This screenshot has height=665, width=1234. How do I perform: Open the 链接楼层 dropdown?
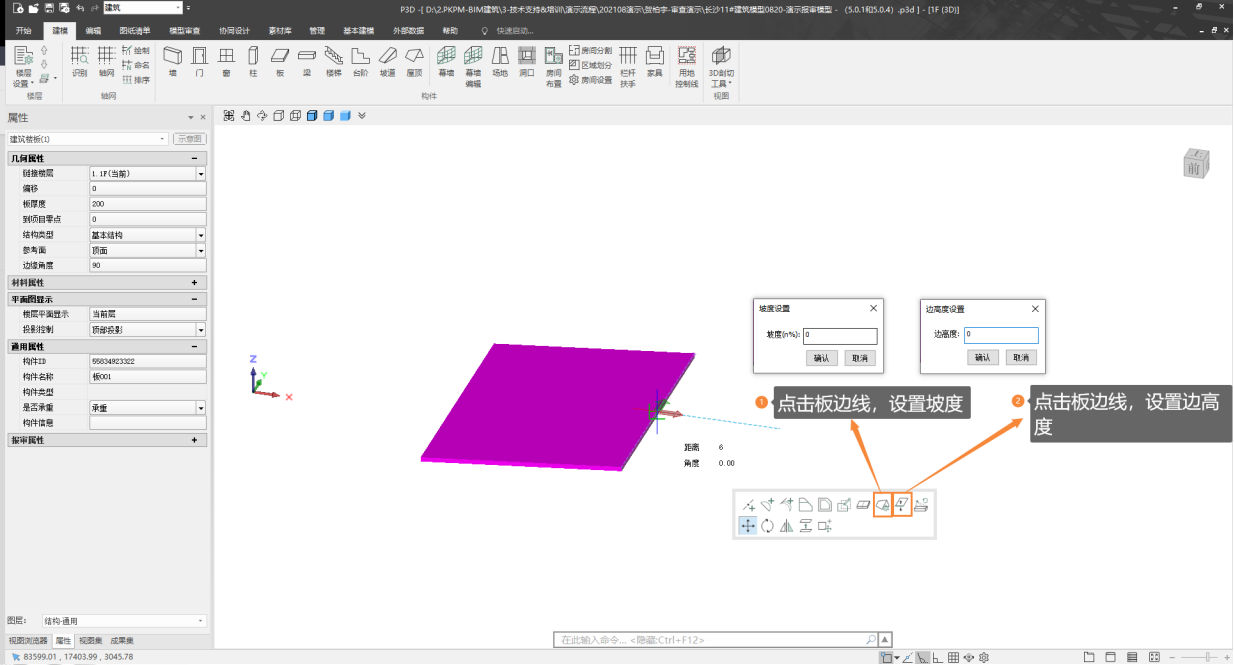[200, 173]
